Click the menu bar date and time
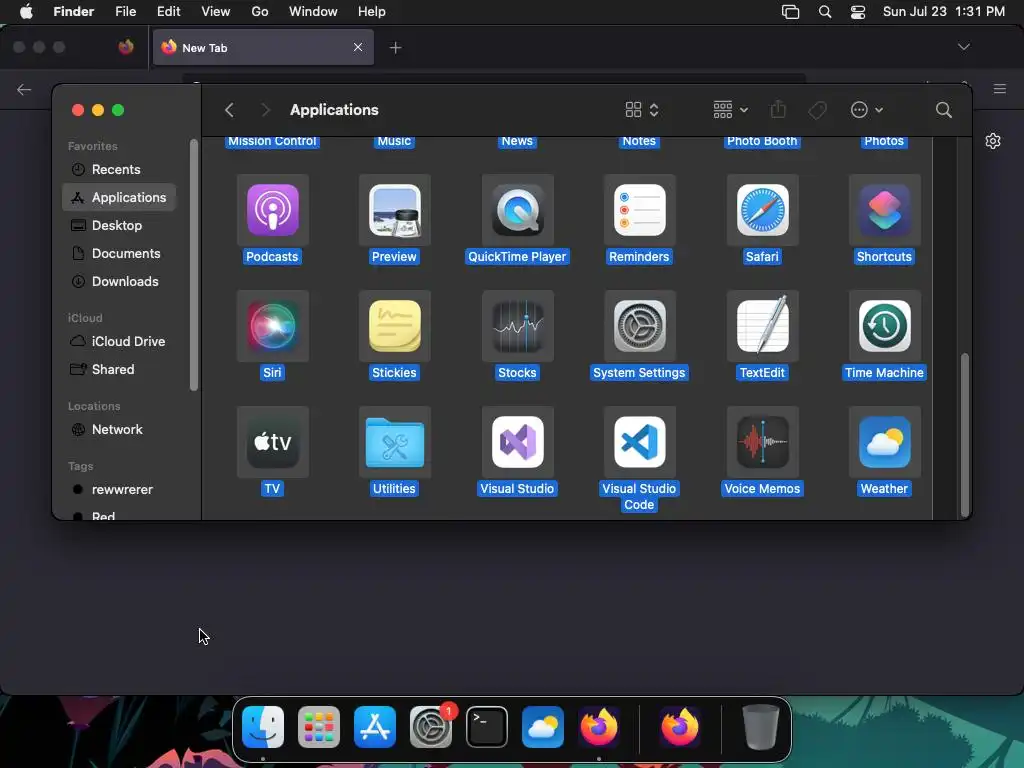 [944, 12]
